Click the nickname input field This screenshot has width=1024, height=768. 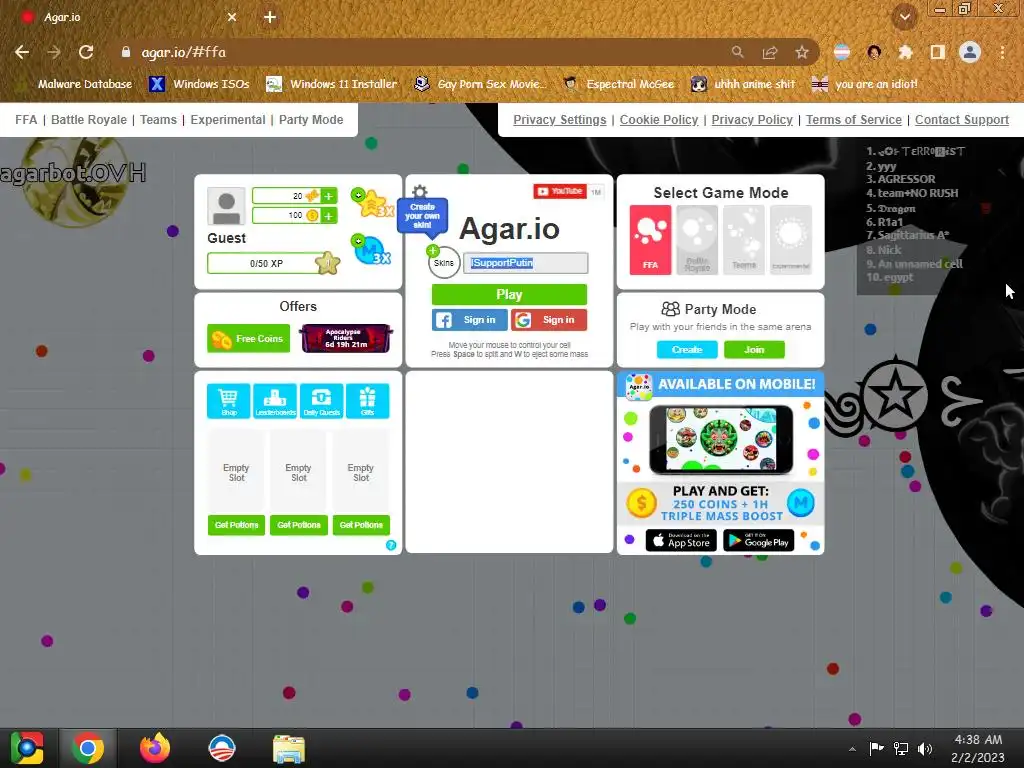[x=526, y=263]
